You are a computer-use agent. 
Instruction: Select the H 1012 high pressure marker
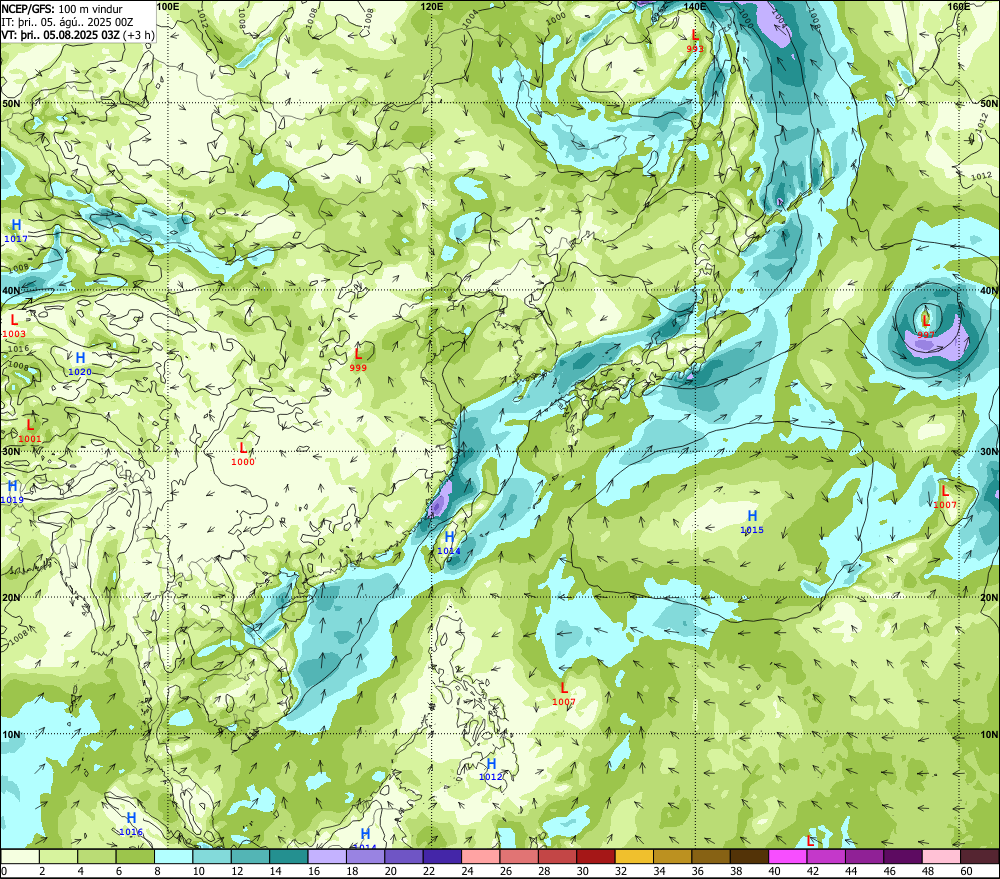click(x=490, y=769)
